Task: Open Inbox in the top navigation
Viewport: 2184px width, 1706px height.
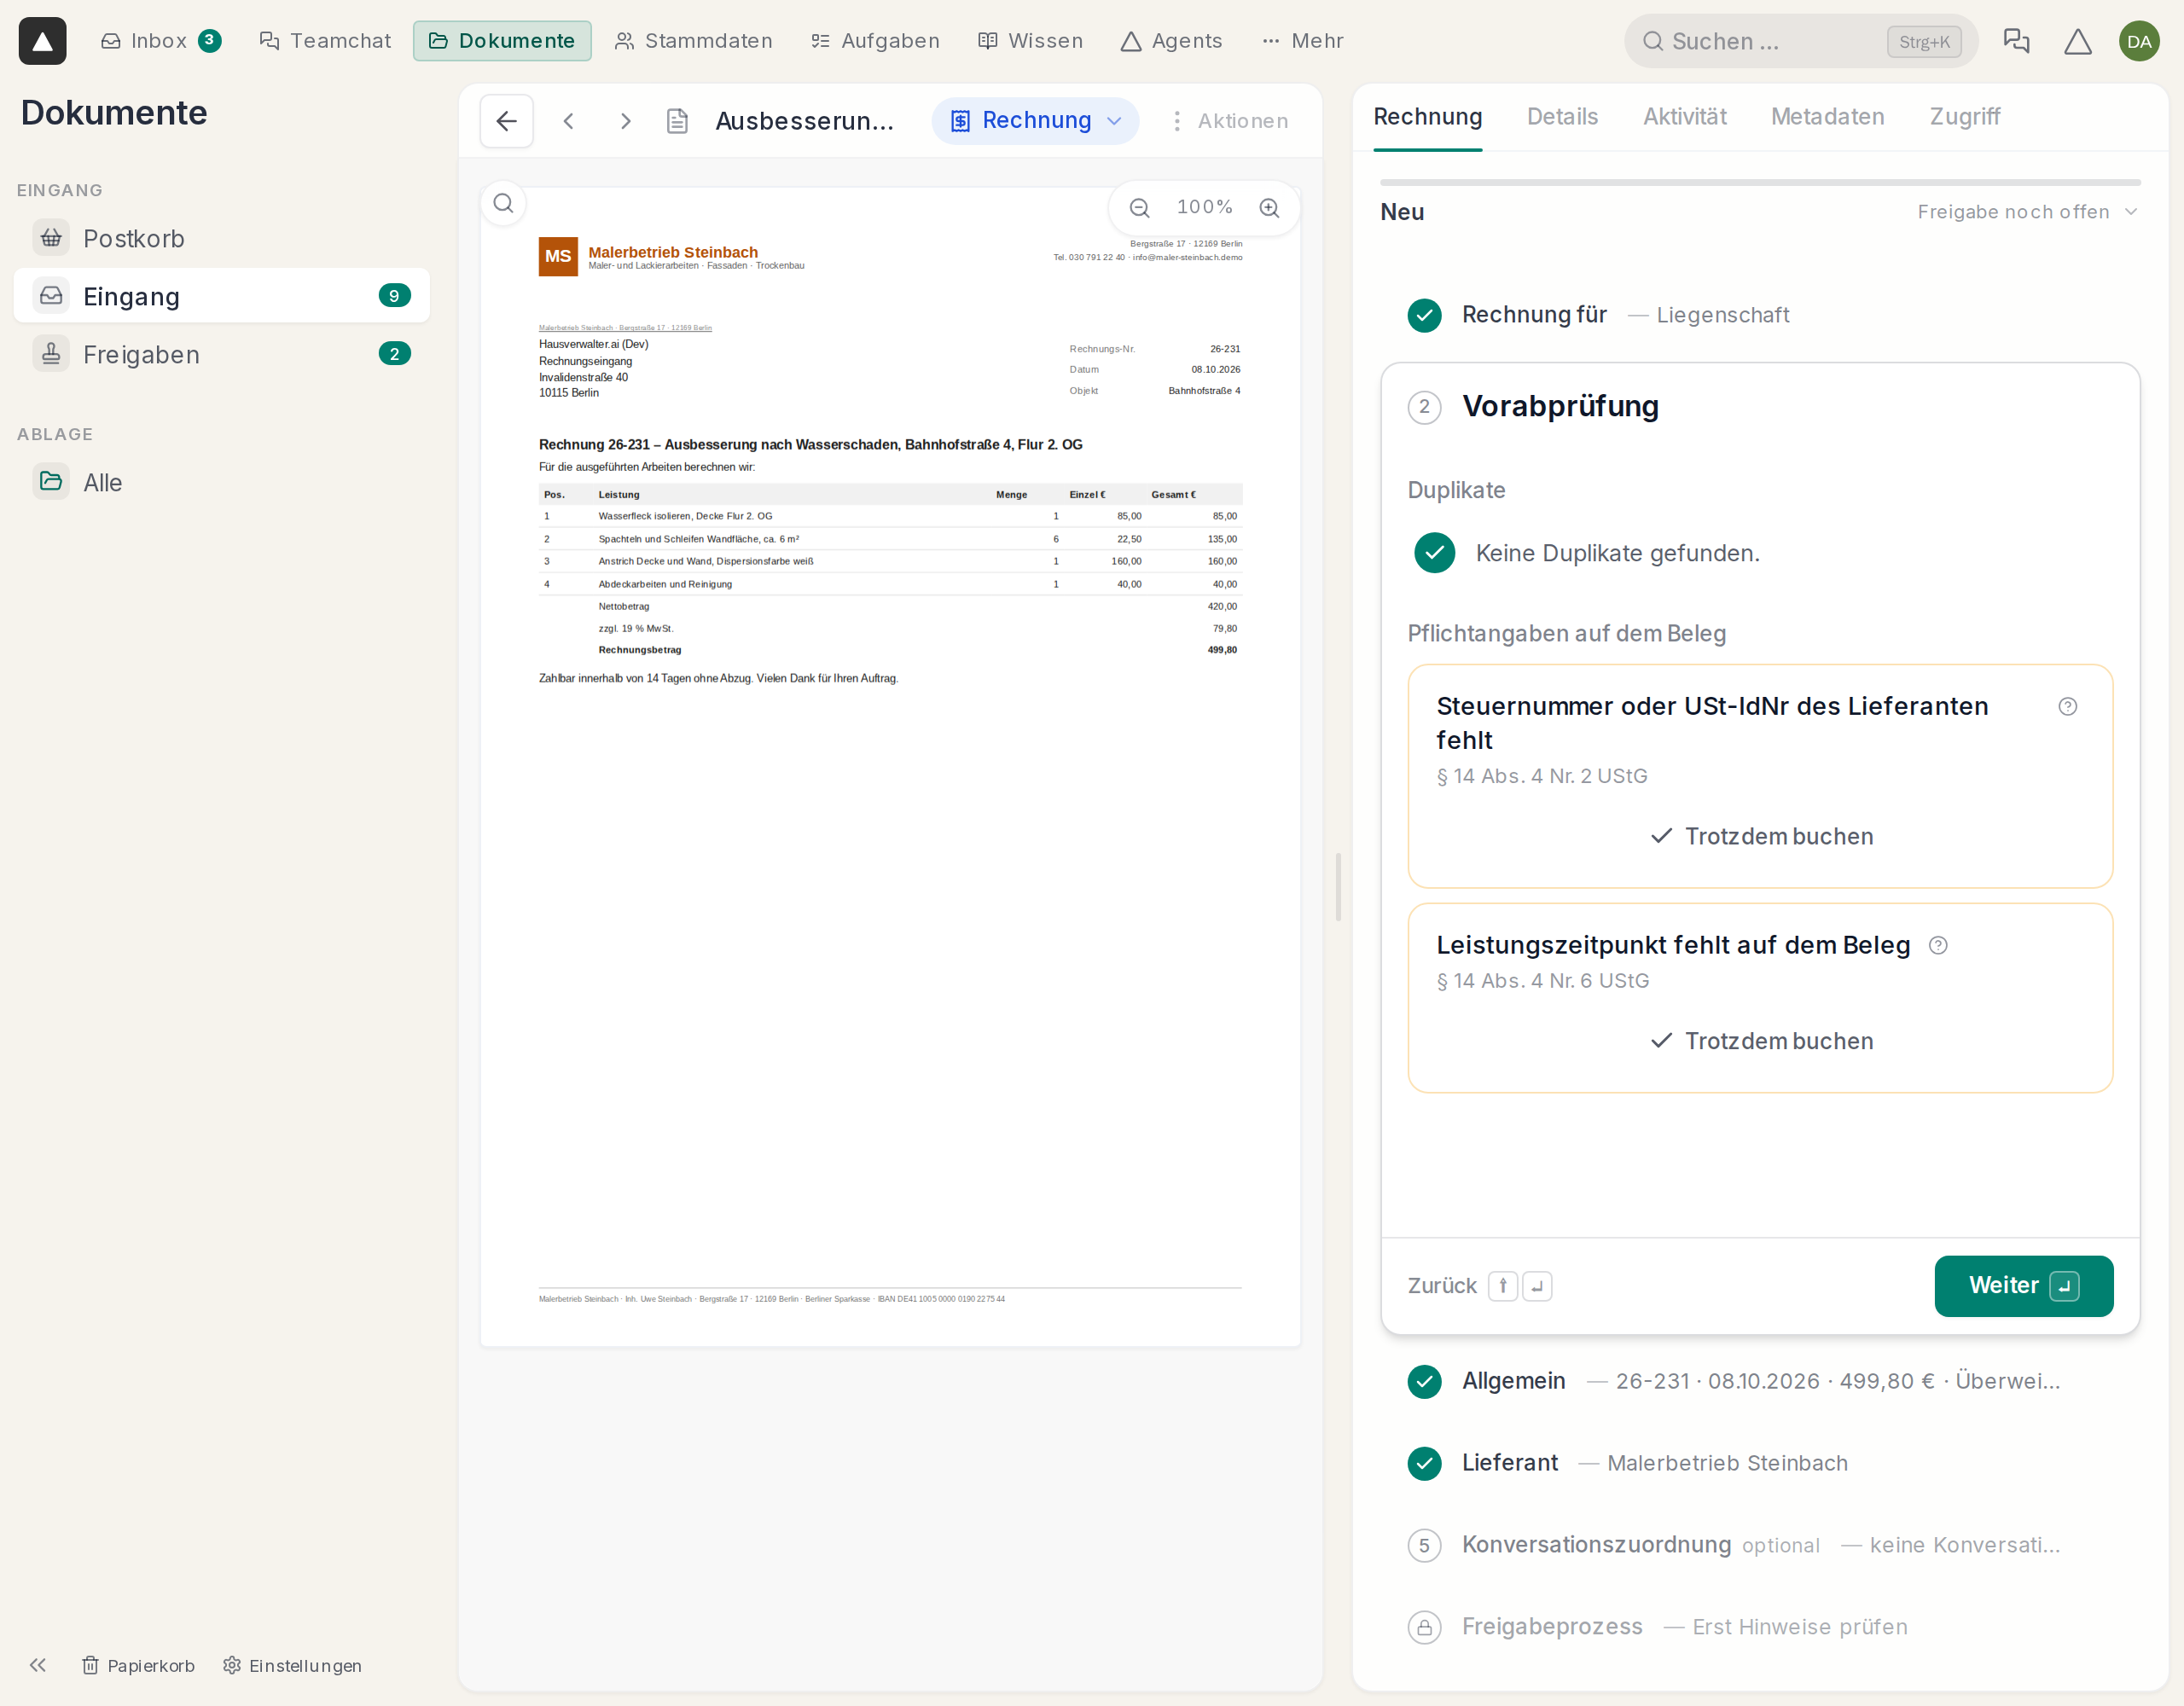Action: pos(161,41)
